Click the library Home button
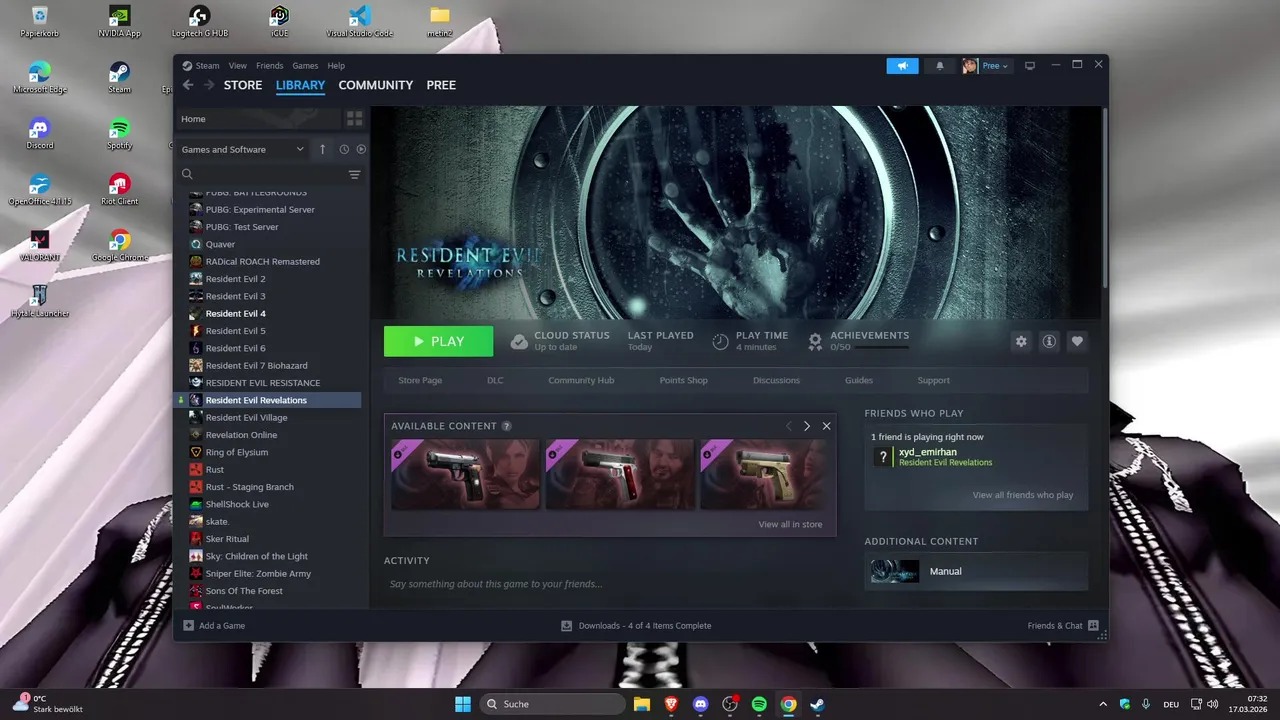Image resolution: width=1280 pixels, height=720 pixels. click(x=258, y=119)
